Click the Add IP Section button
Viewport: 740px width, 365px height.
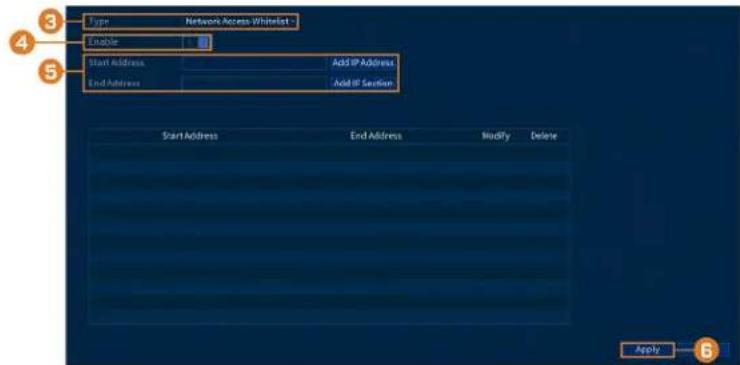point(363,83)
